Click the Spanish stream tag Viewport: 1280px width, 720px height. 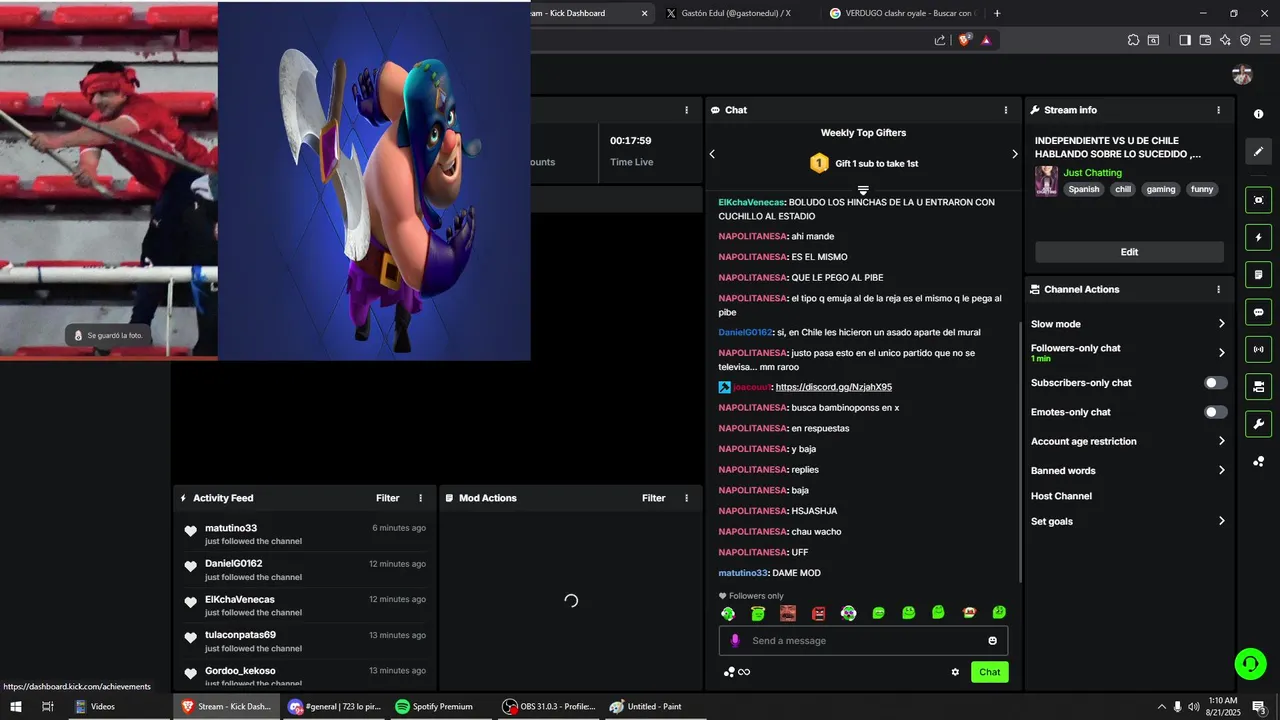coord(1083,189)
